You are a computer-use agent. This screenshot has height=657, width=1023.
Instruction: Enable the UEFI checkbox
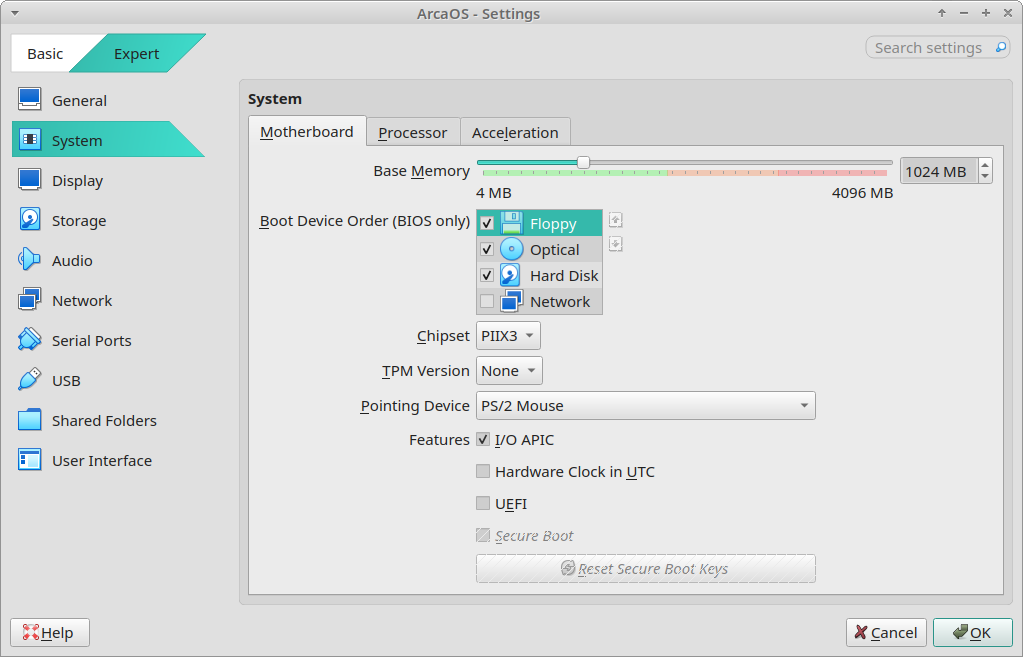(483, 503)
